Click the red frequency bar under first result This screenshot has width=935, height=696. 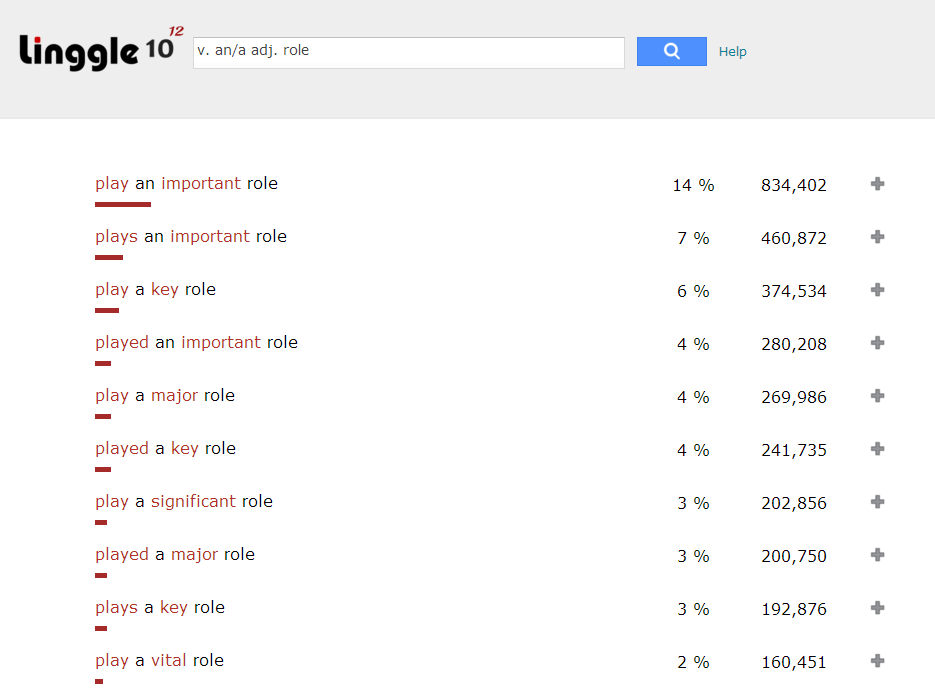[122, 204]
